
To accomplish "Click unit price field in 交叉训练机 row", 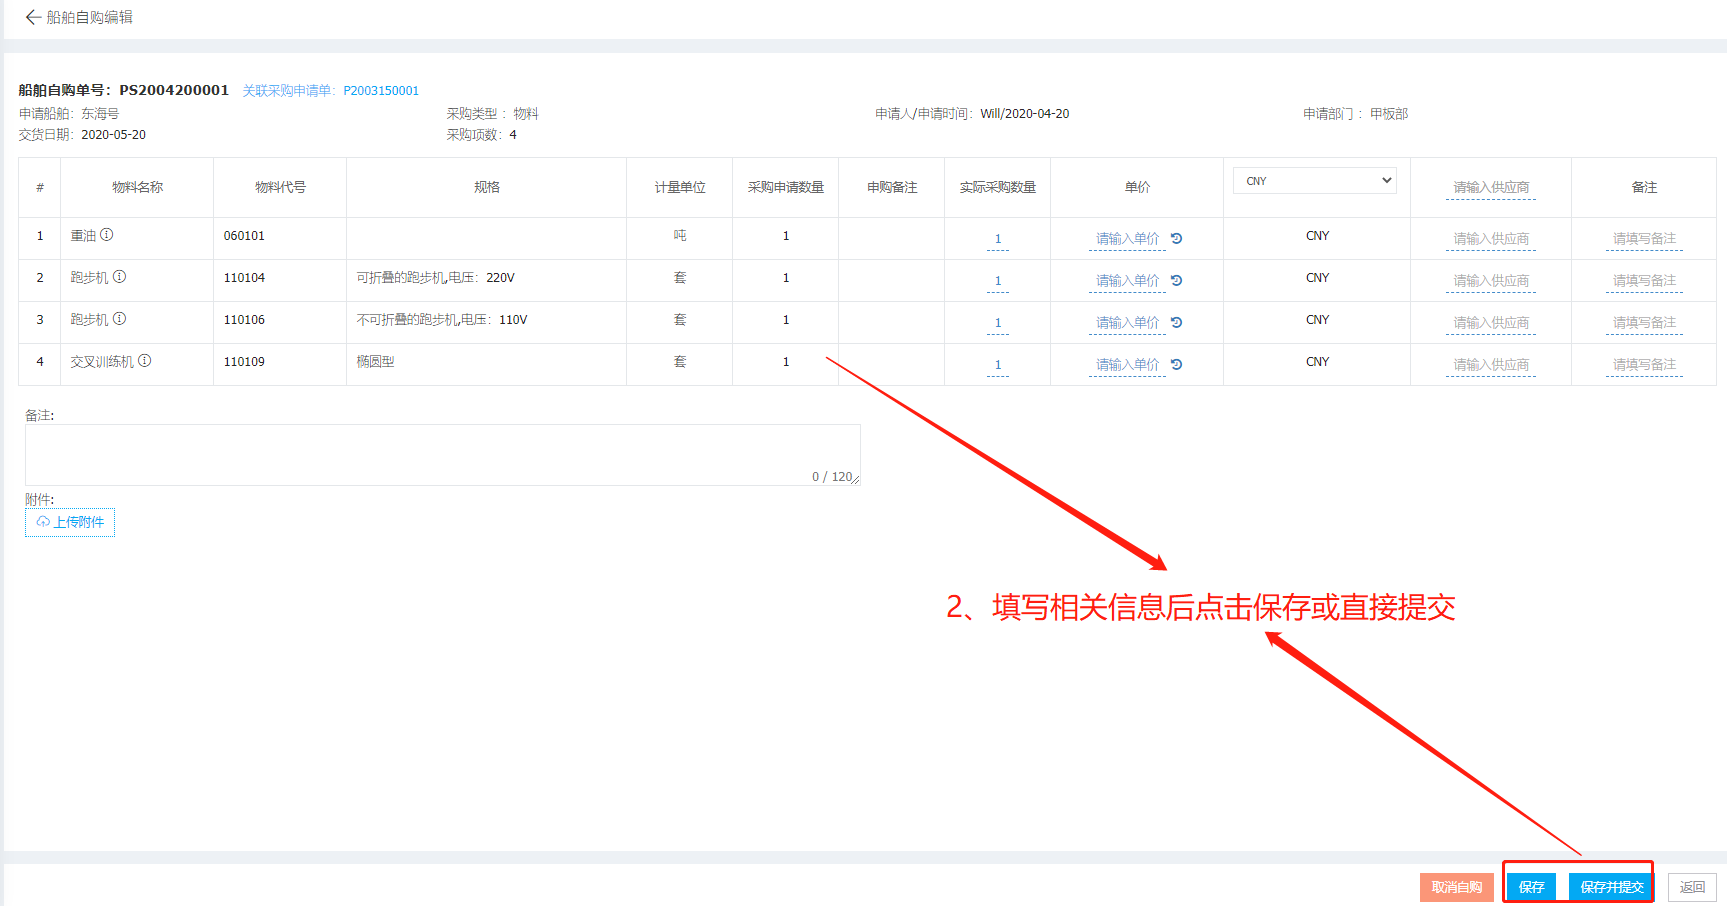I will (1127, 365).
